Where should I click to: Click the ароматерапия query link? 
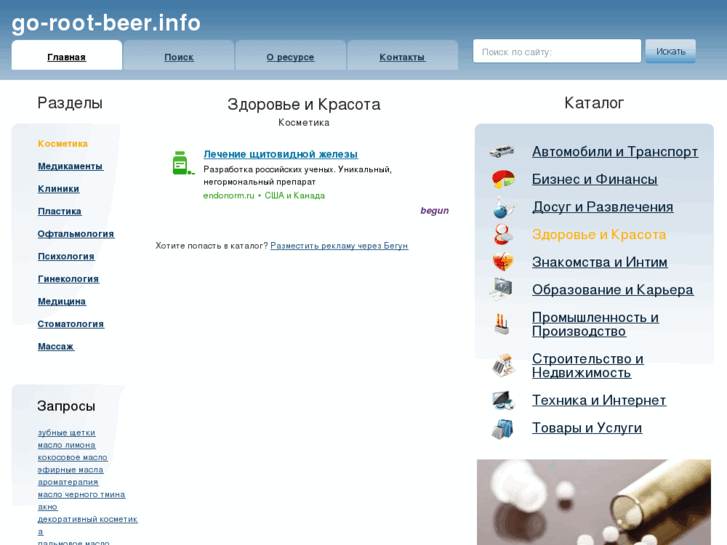68,482
